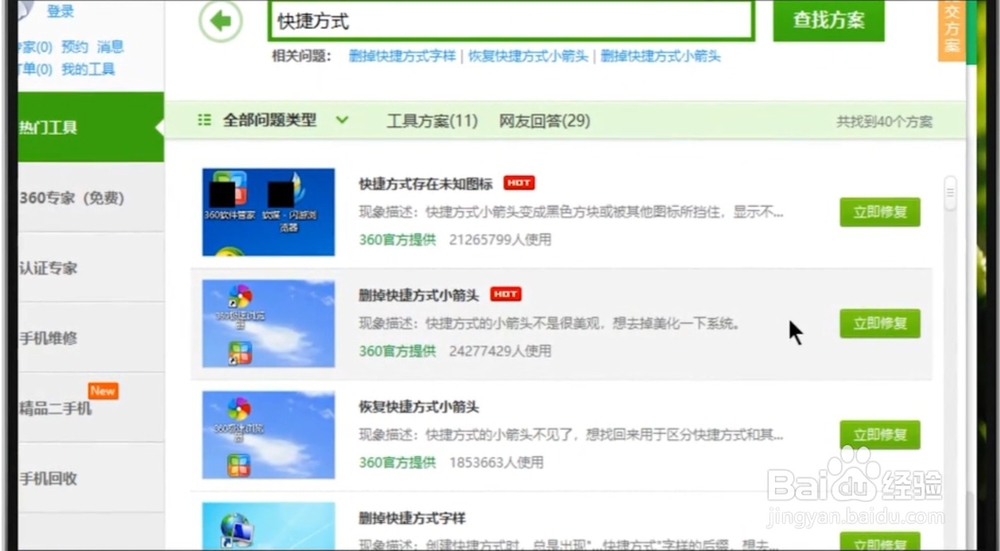Select 认证专家 in the sidebar
Viewport: 1000px width, 551px height.
(91, 268)
